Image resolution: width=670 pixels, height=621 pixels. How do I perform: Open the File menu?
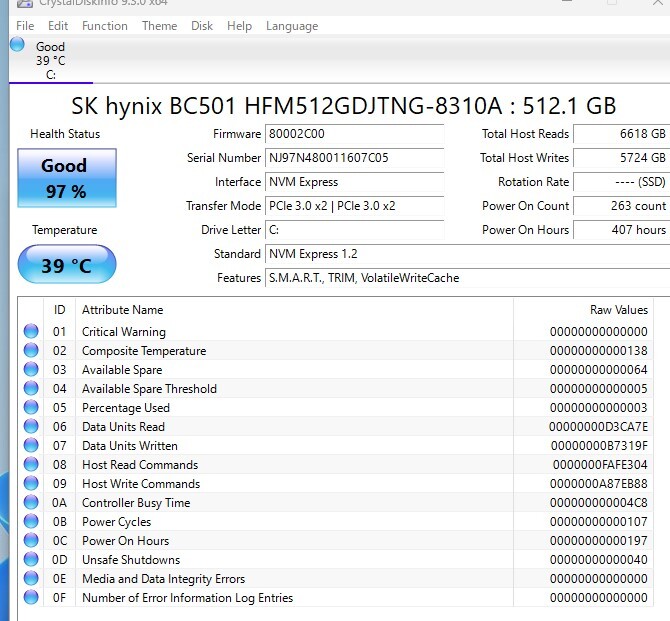25,26
